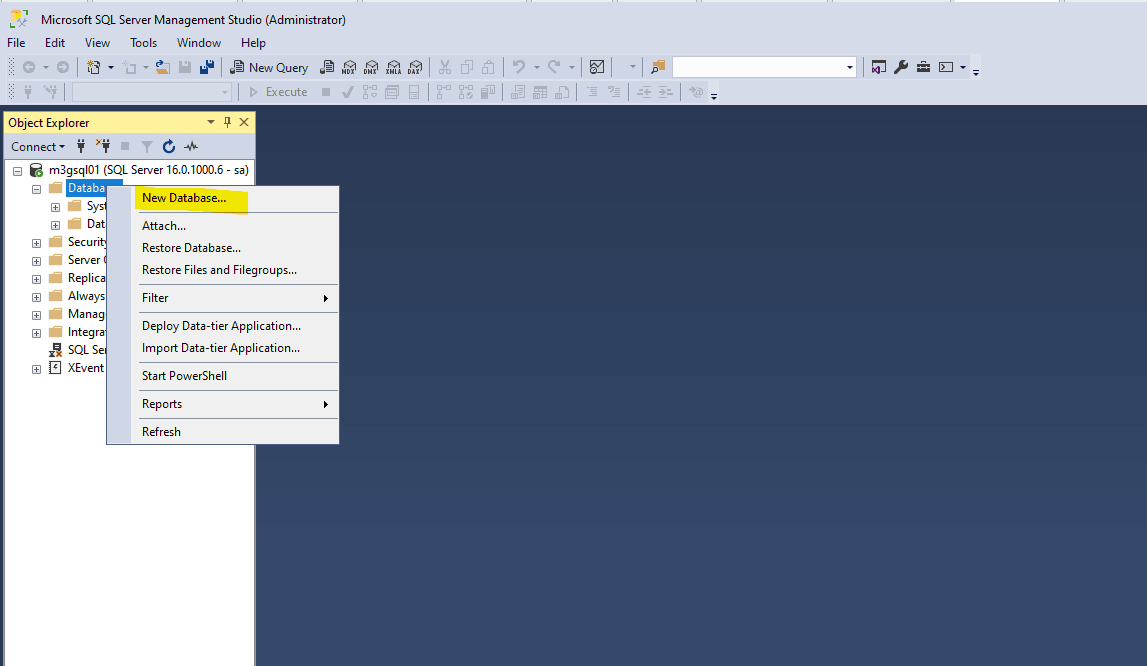Expand the XEvent Profiler node
Image resolution: width=1147 pixels, height=666 pixels.
pos(36,369)
